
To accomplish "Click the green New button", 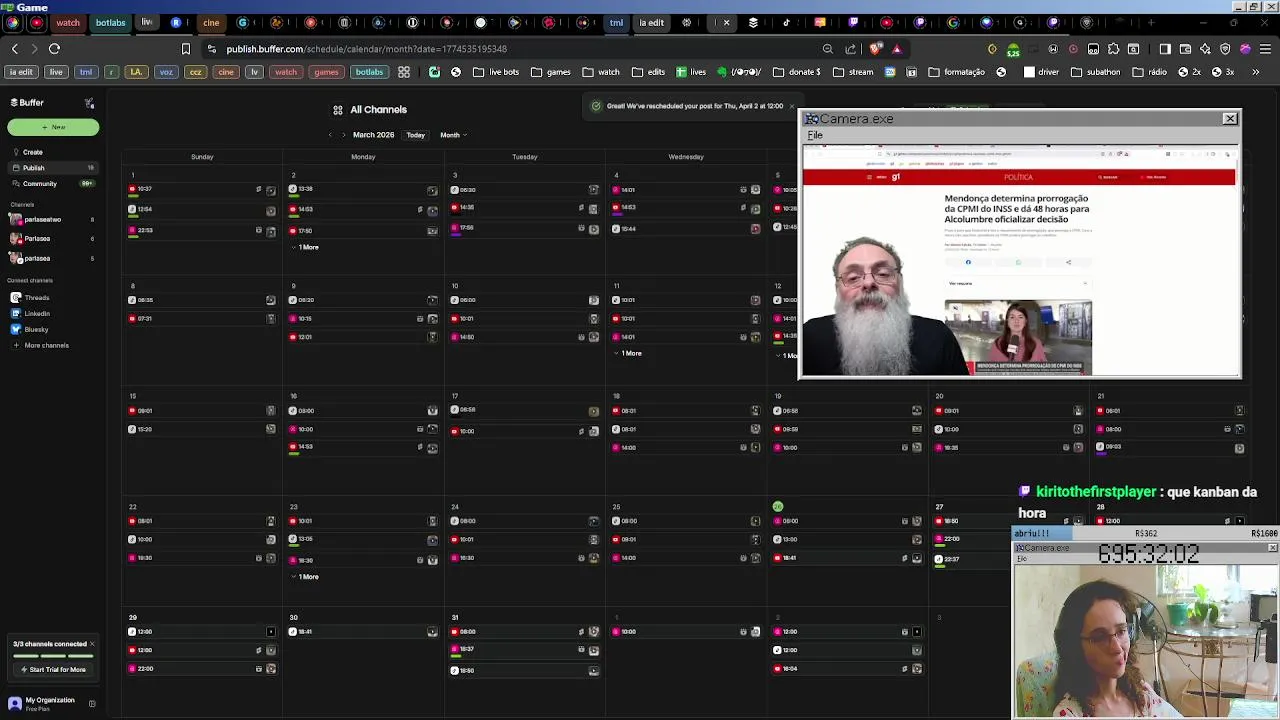I will 53,127.
